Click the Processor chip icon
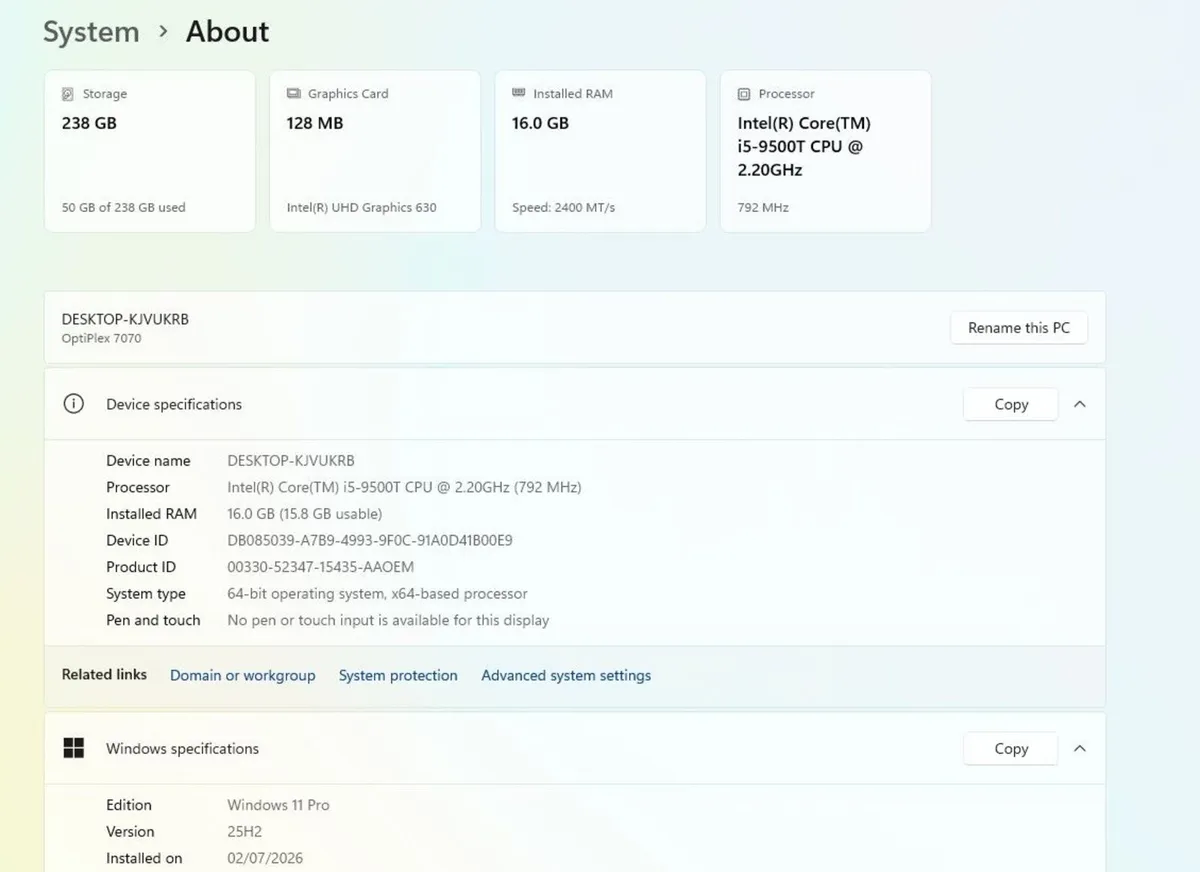The image size is (1200, 872). 744,94
